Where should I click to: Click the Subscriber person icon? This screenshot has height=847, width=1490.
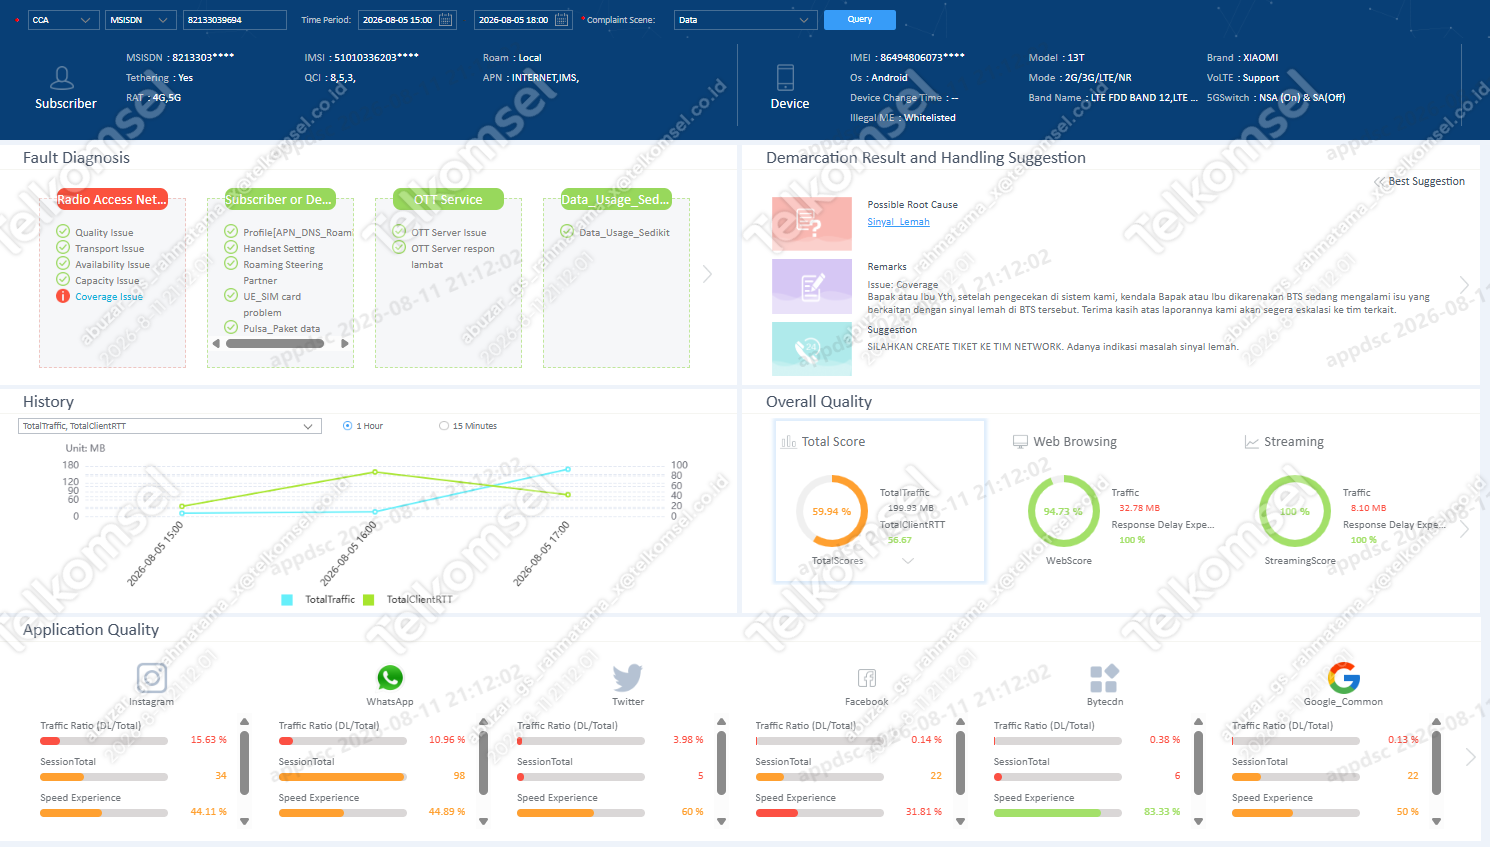coord(62,78)
